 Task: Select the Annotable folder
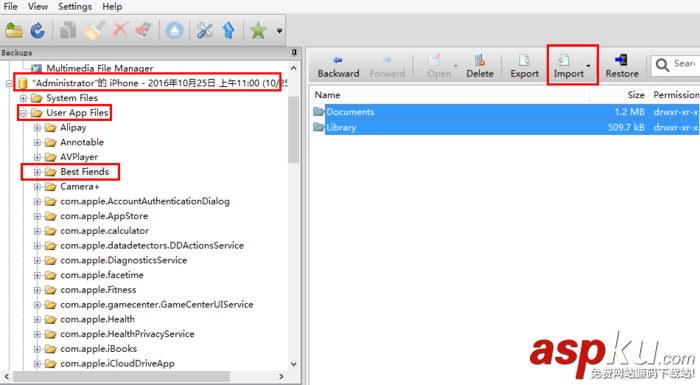coord(82,142)
